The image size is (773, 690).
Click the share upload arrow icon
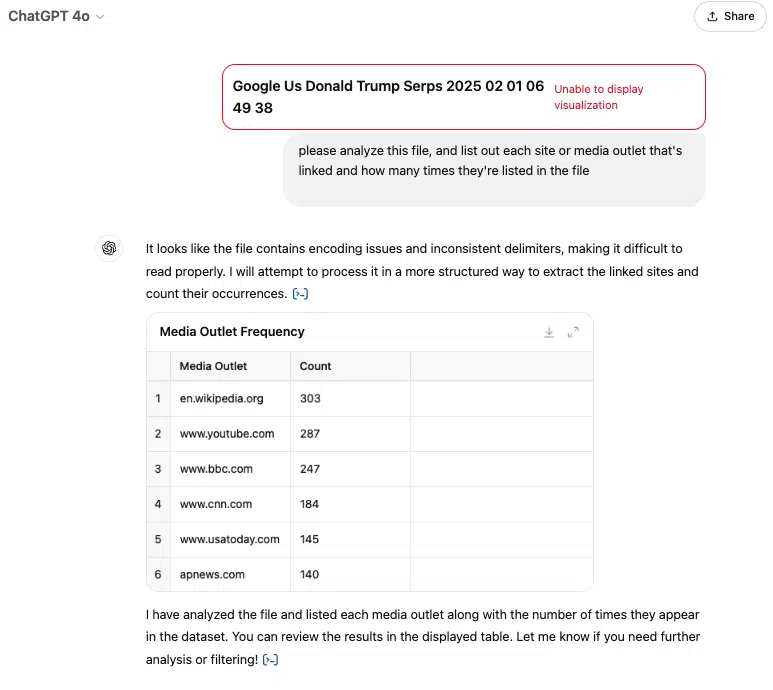712,16
